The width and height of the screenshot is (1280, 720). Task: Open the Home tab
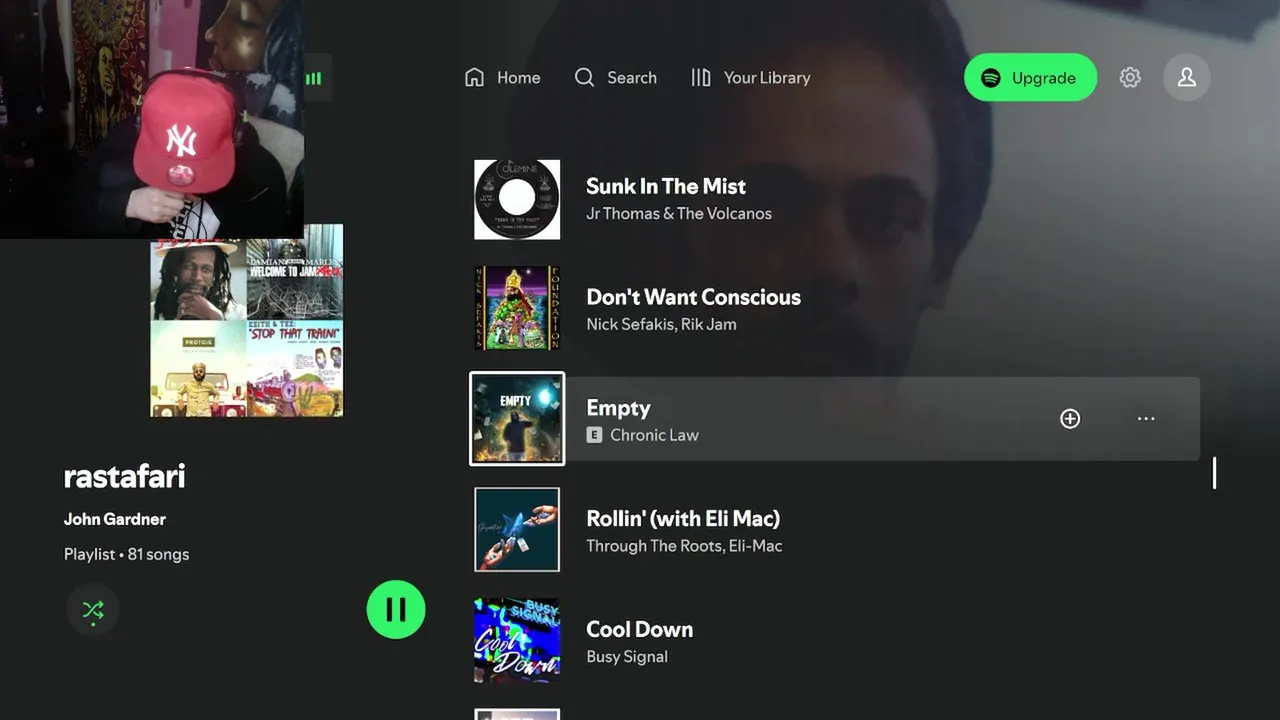click(503, 78)
